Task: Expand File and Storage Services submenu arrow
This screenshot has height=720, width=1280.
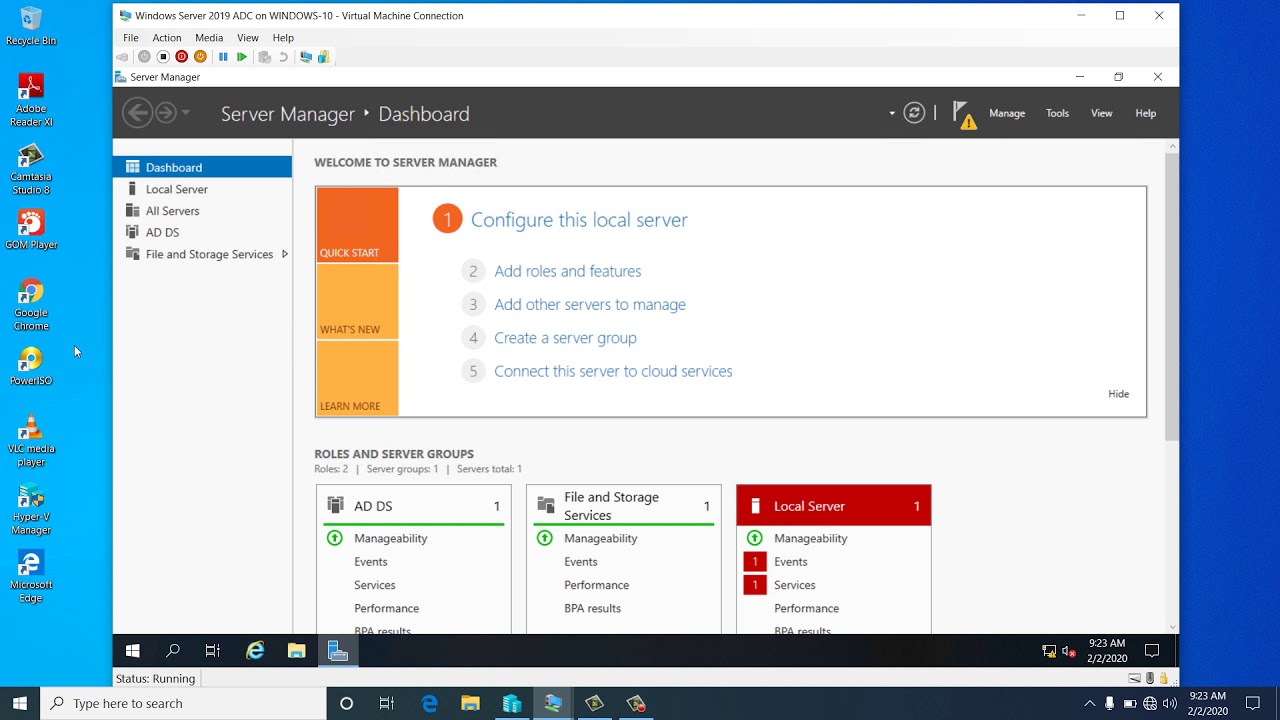Action: [285, 254]
